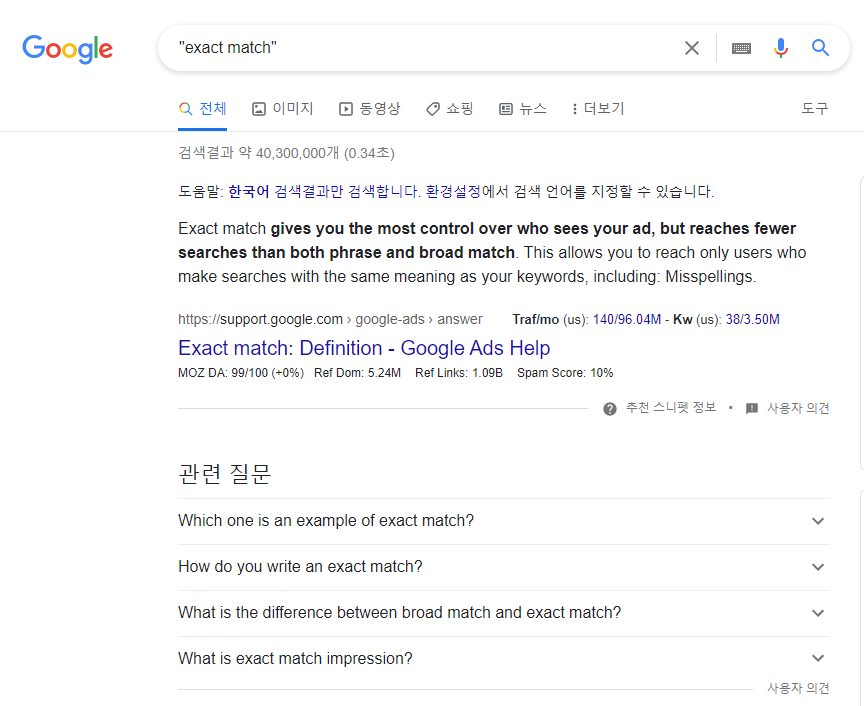This screenshot has width=864, height=706.
Task: Open the 환경설정 link
Action: pyautogui.click(x=453, y=192)
